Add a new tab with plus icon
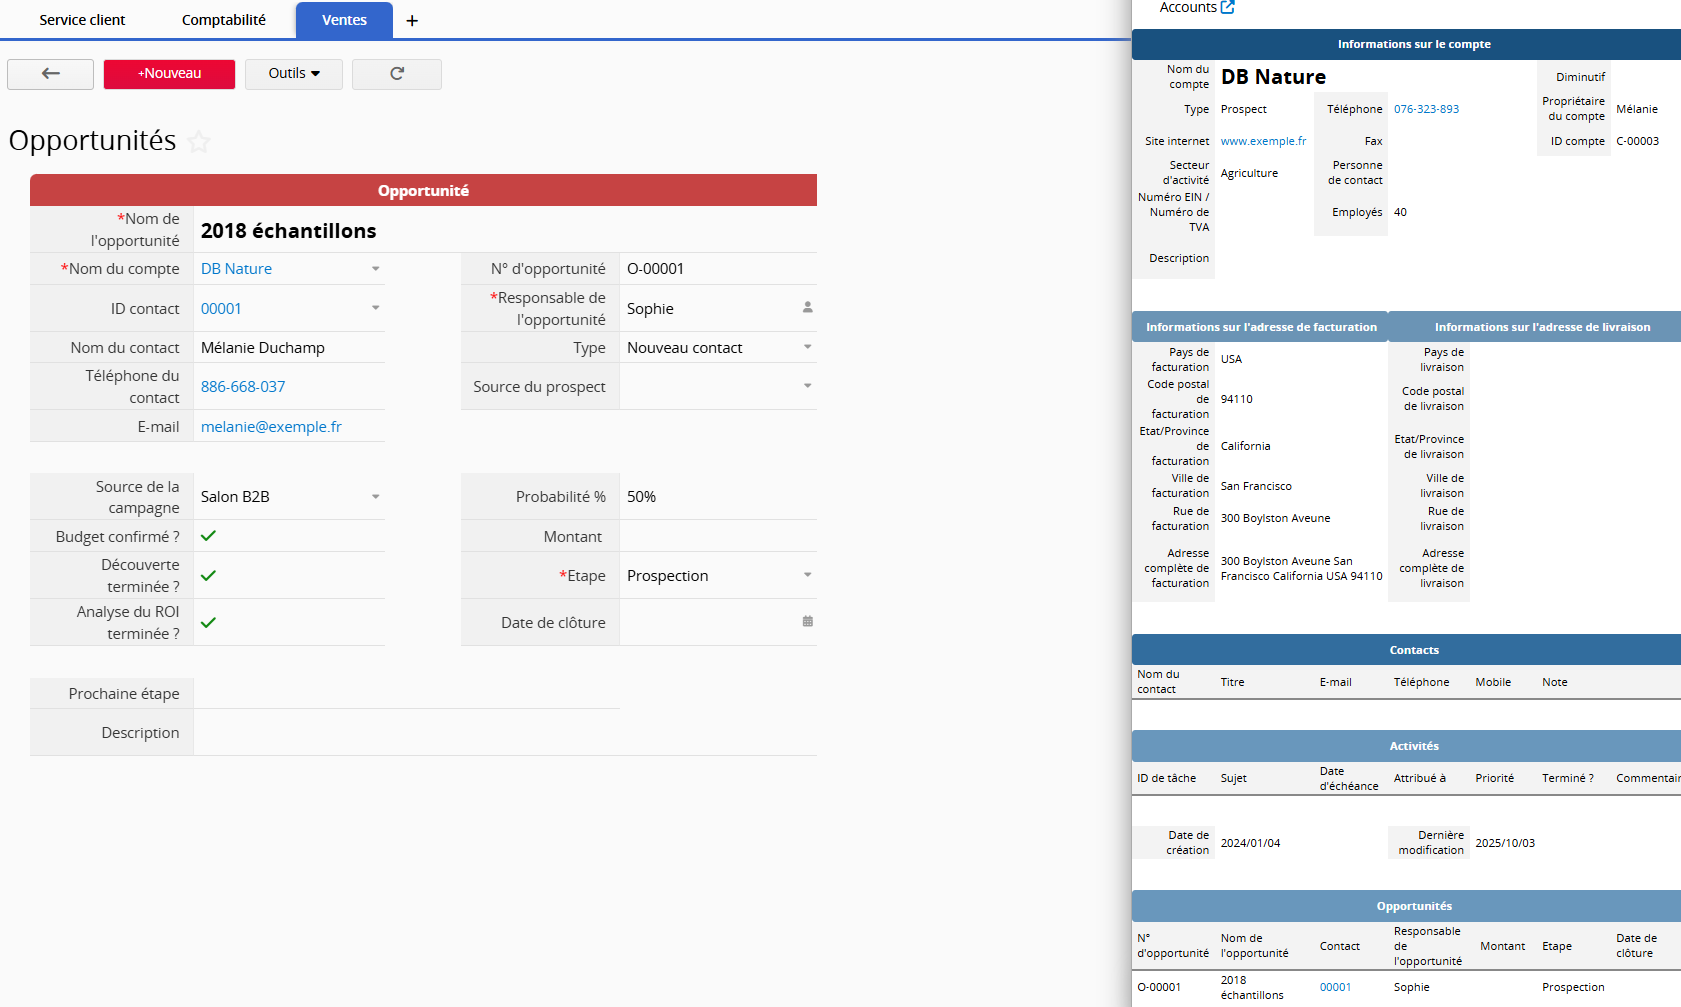 pyautogui.click(x=412, y=21)
